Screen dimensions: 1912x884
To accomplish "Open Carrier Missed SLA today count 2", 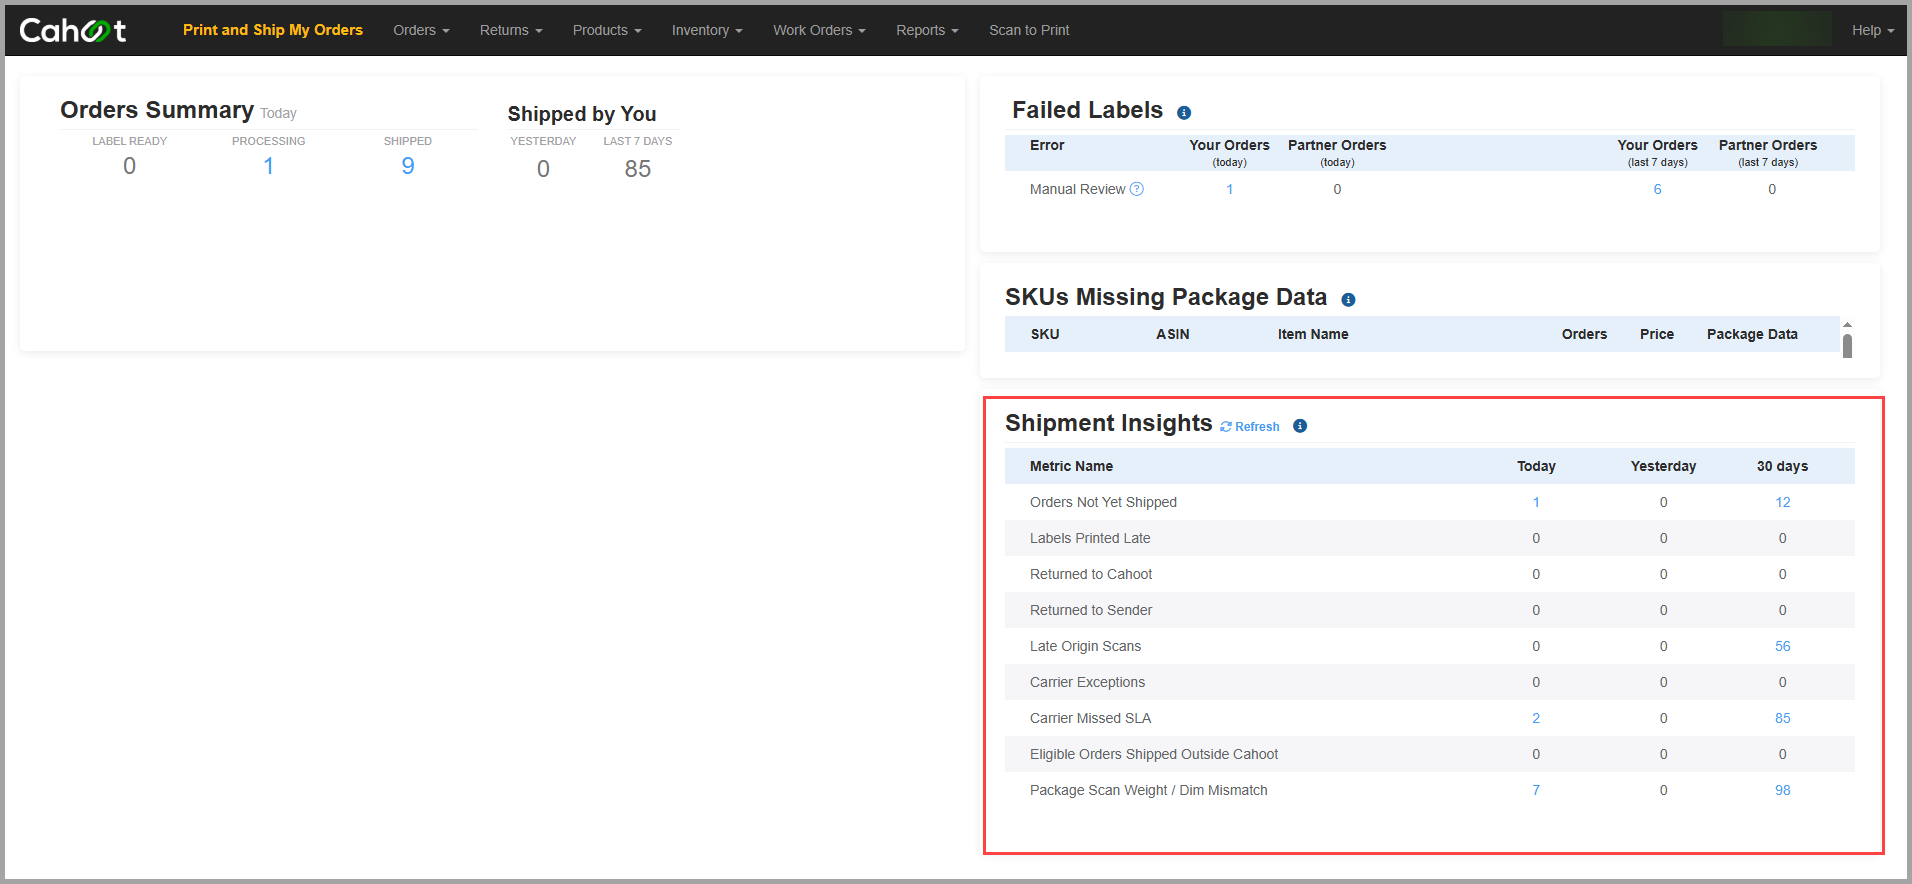I will [1536, 718].
